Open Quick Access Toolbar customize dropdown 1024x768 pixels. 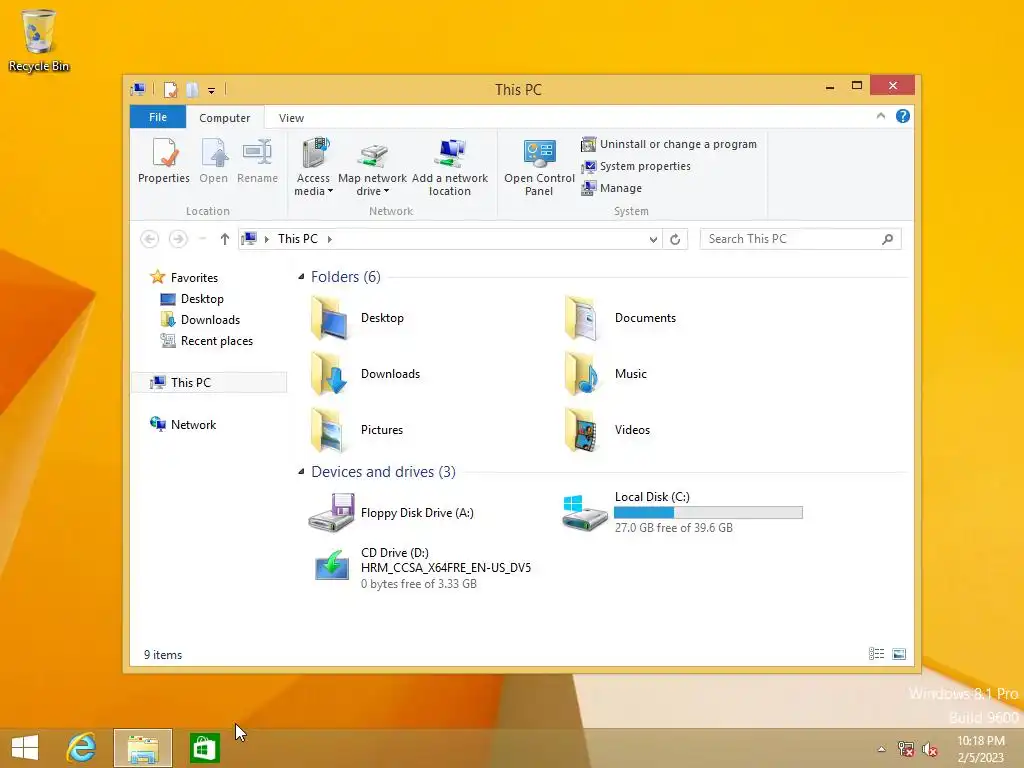(x=212, y=90)
